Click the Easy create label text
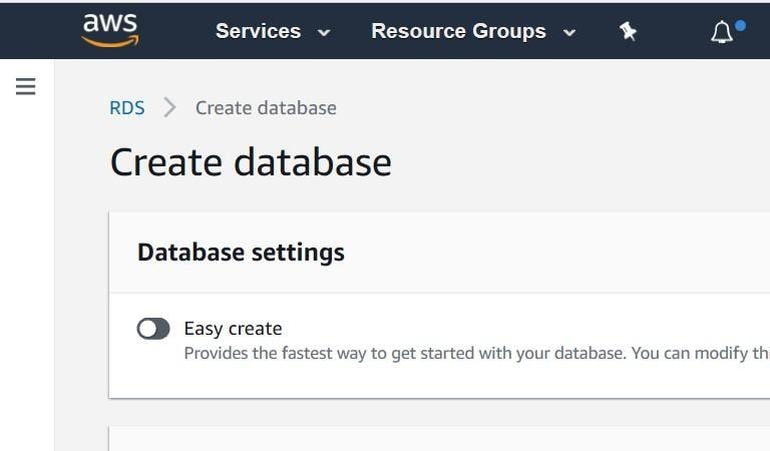This screenshot has width=770, height=451. 233,329
